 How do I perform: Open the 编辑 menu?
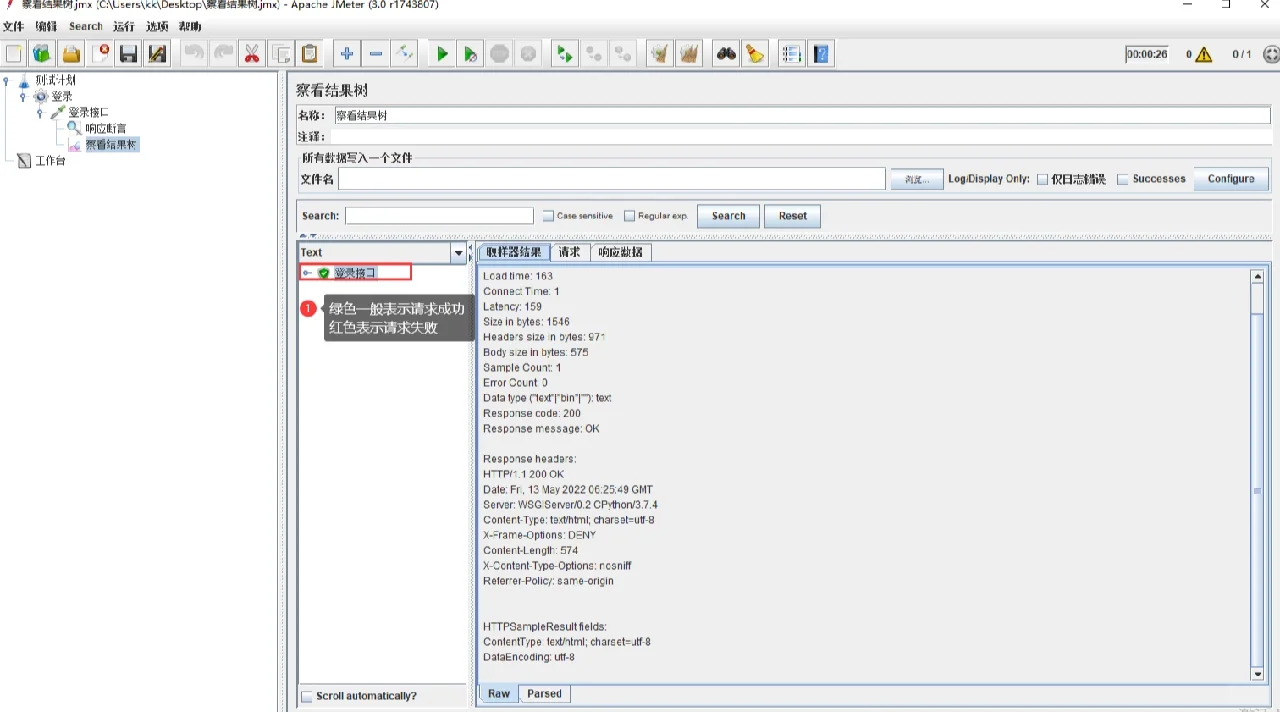tap(46, 26)
